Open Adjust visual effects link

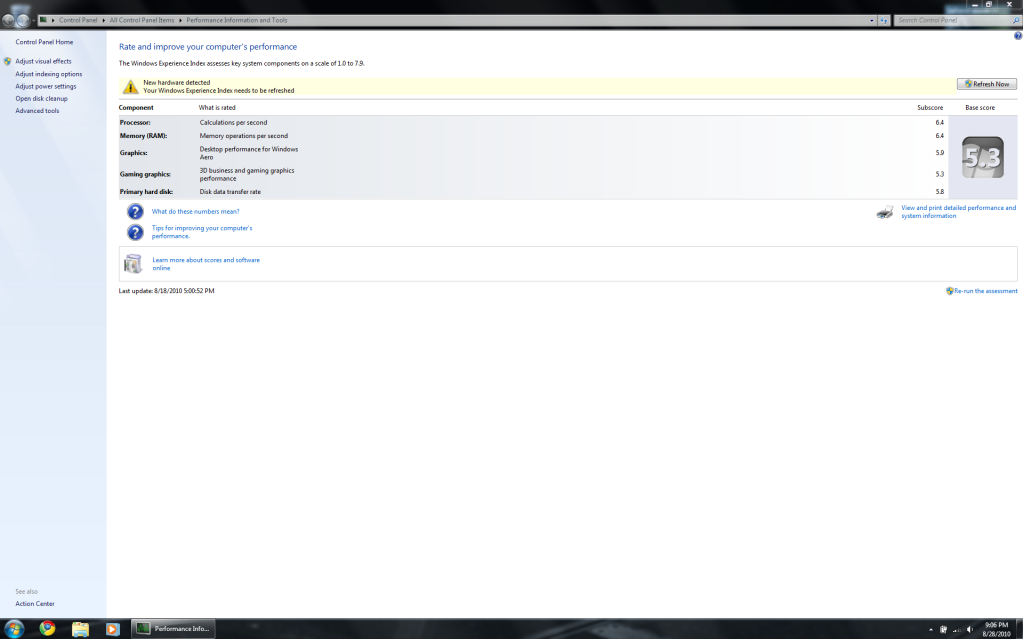[44, 61]
